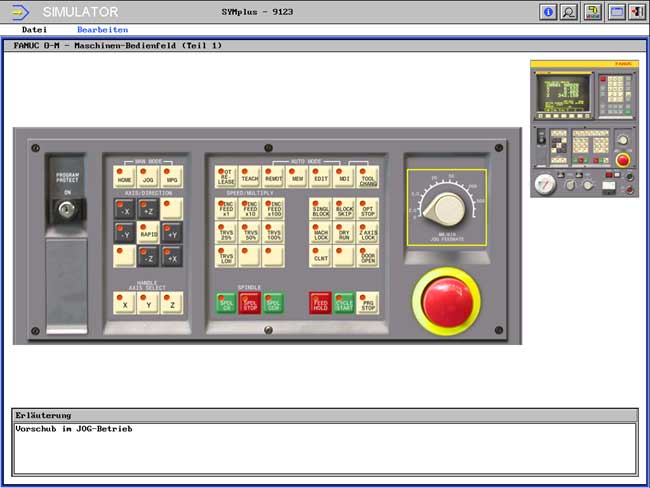Viewport: 650px width, 488px height.
Task: Open the Bearbeiten menu
Action: coord(103,30)
